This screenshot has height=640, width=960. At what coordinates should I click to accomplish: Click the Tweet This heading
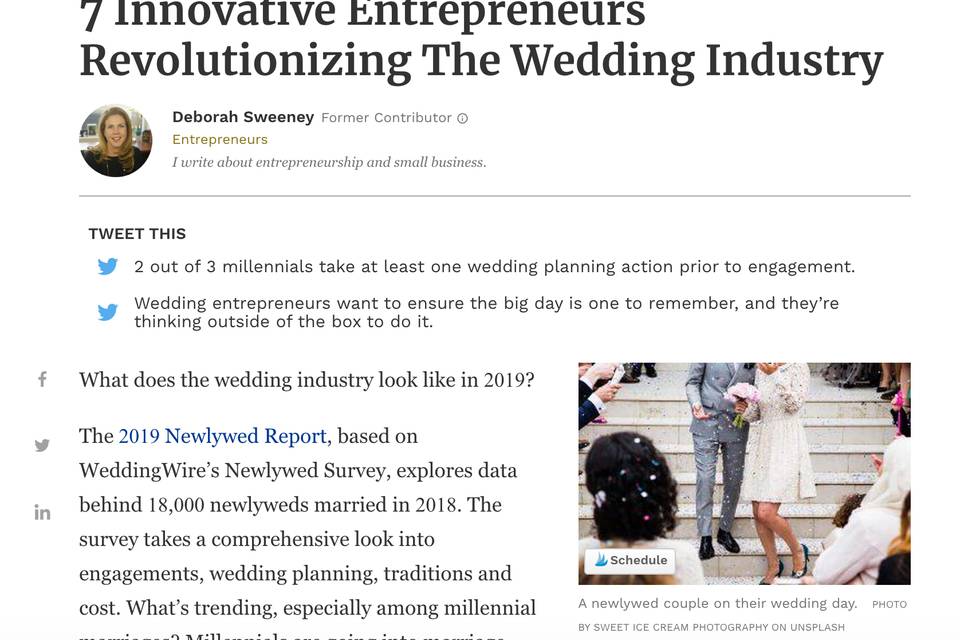pos(137,234)
